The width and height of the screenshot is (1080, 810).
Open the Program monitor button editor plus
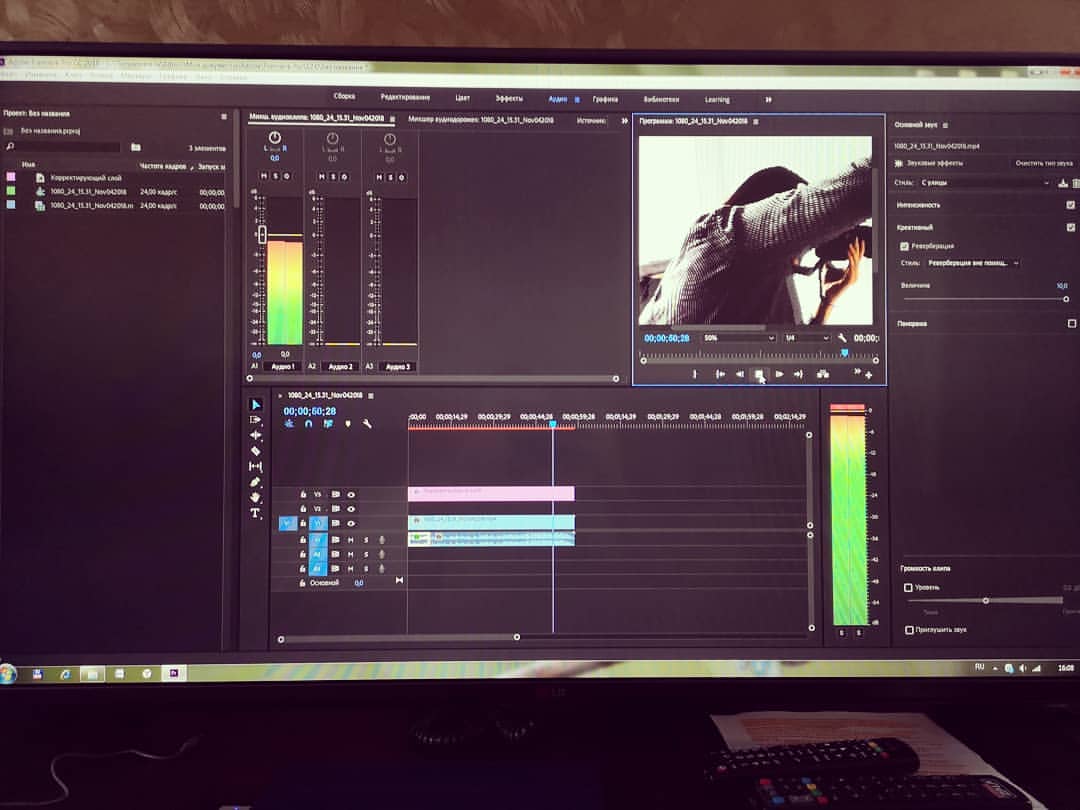coord(869,375)
